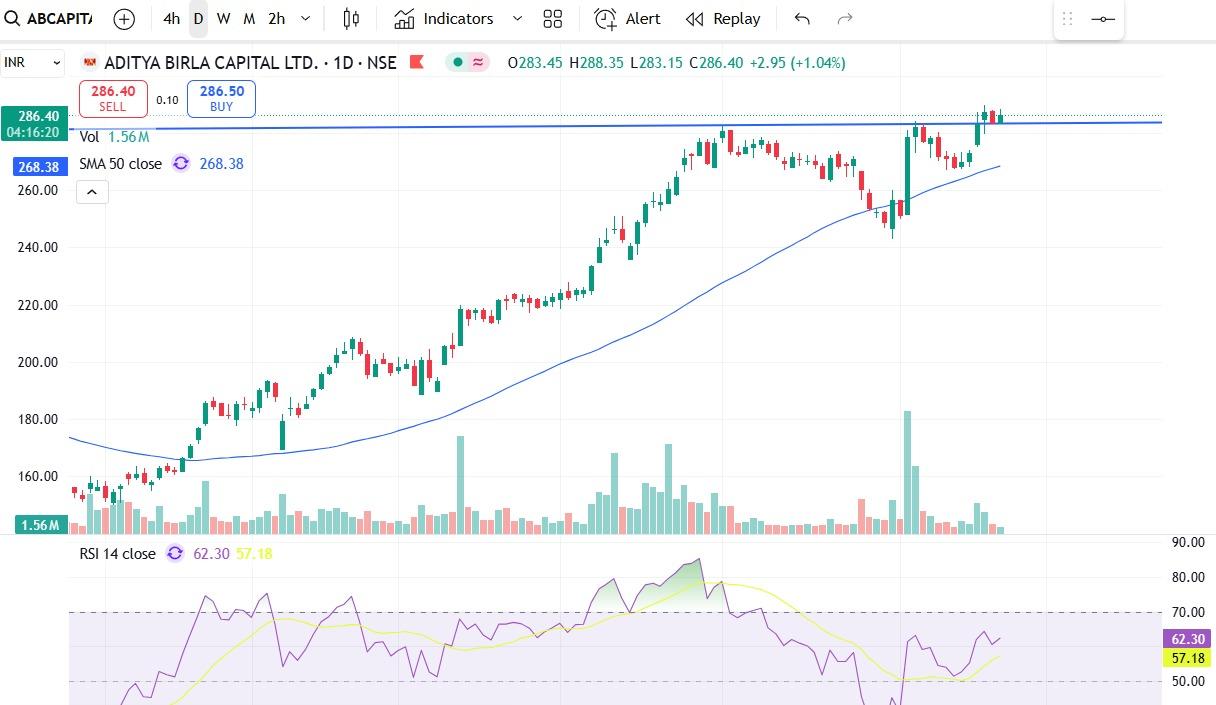The image size is (1216, 705).
Task: Undo the last chart action
Action: [802, 18]
